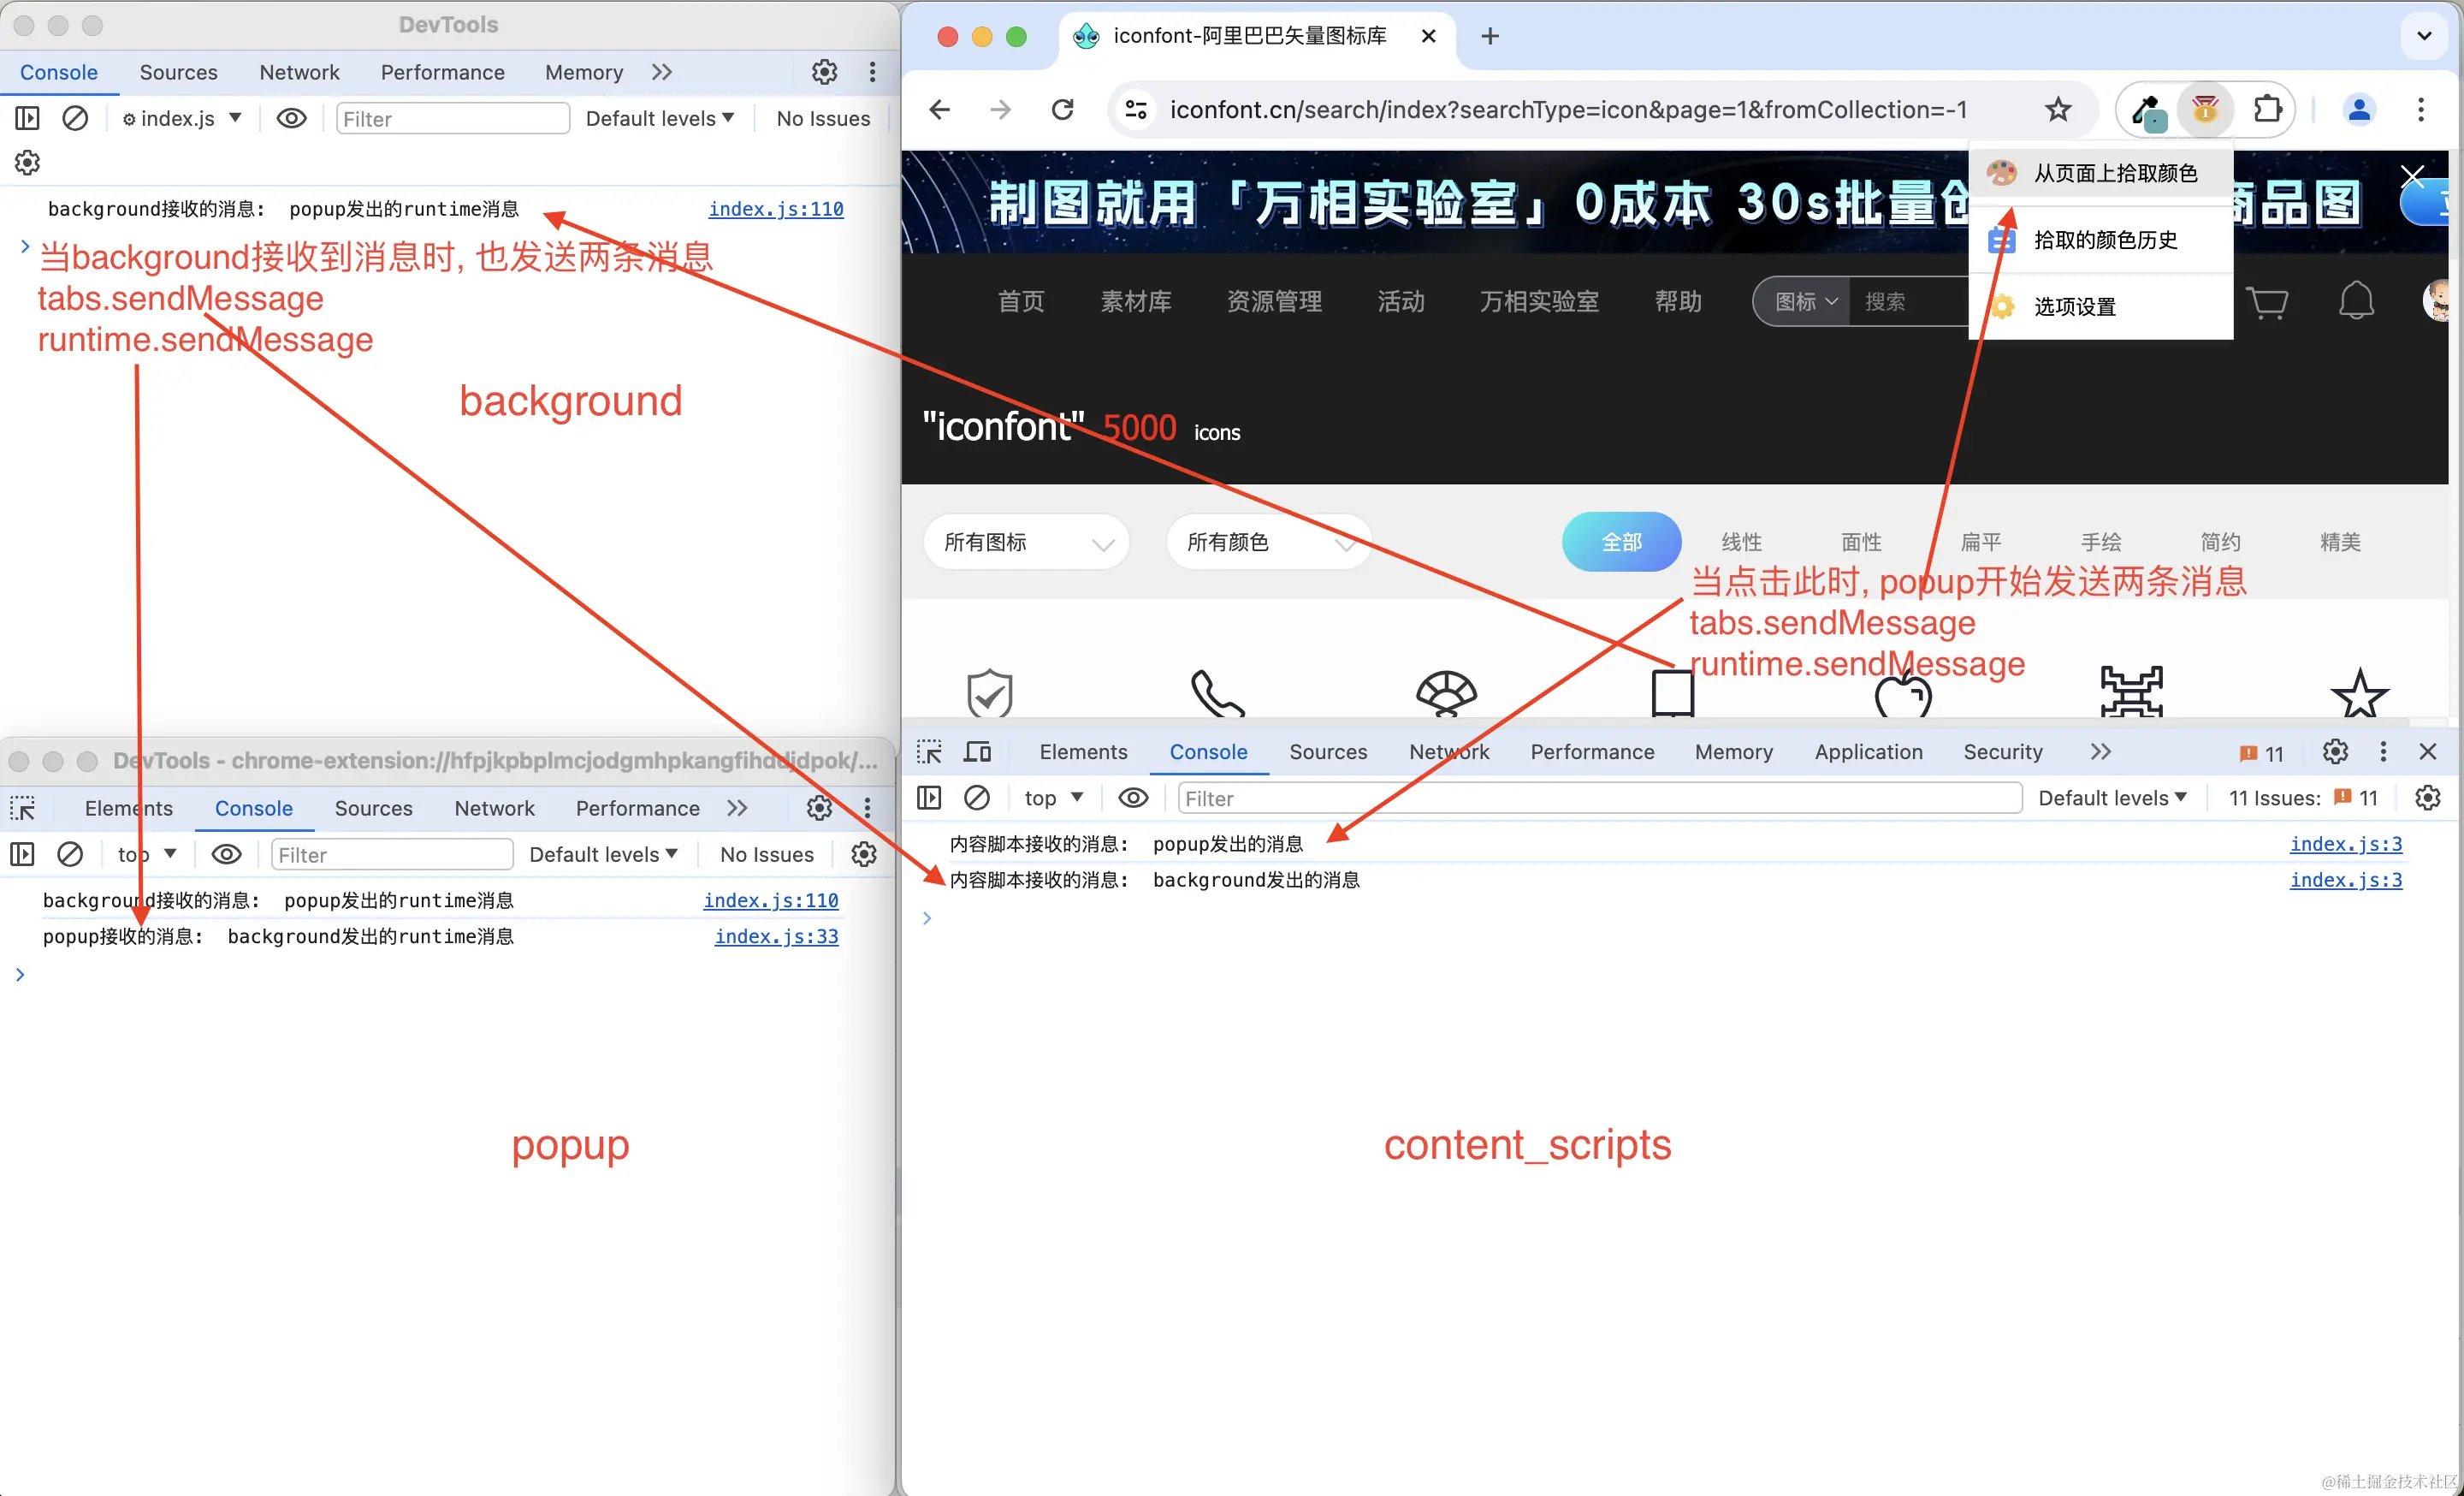Toggle live expression eye in page DevTools
This screenshot has height=1496, width=2464.
click(1133, 798)
